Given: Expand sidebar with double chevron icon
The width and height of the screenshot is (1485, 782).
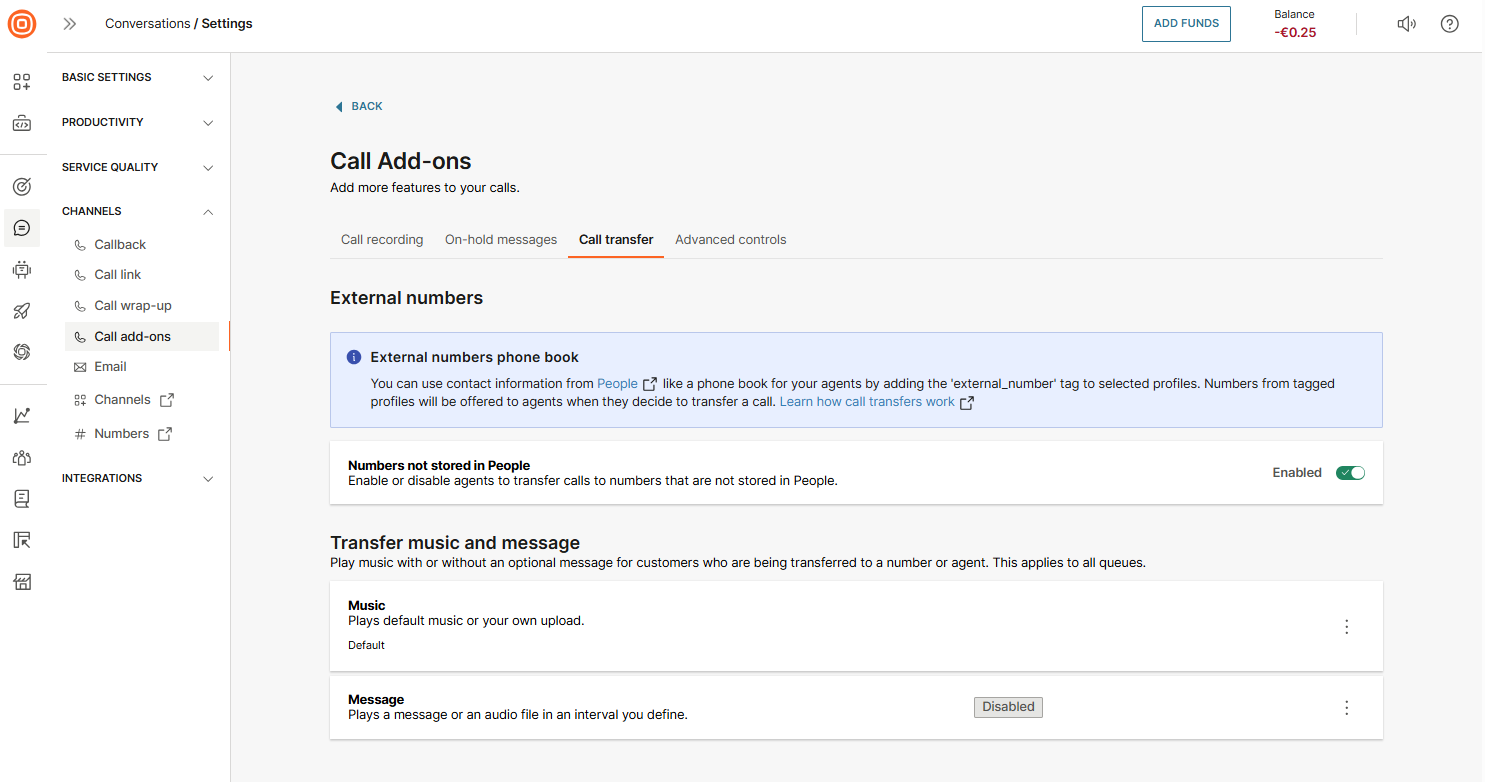Looking at the screenshot, I should coord(70,24).
